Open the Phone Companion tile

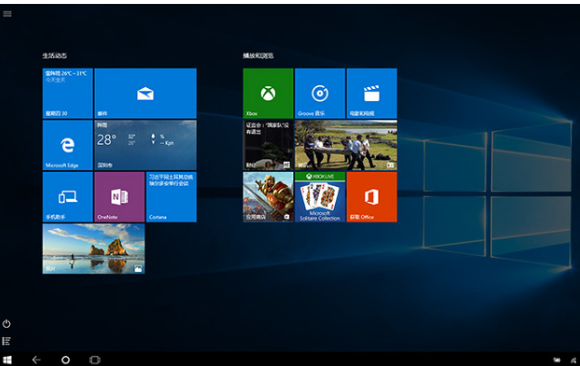point(68,197)
